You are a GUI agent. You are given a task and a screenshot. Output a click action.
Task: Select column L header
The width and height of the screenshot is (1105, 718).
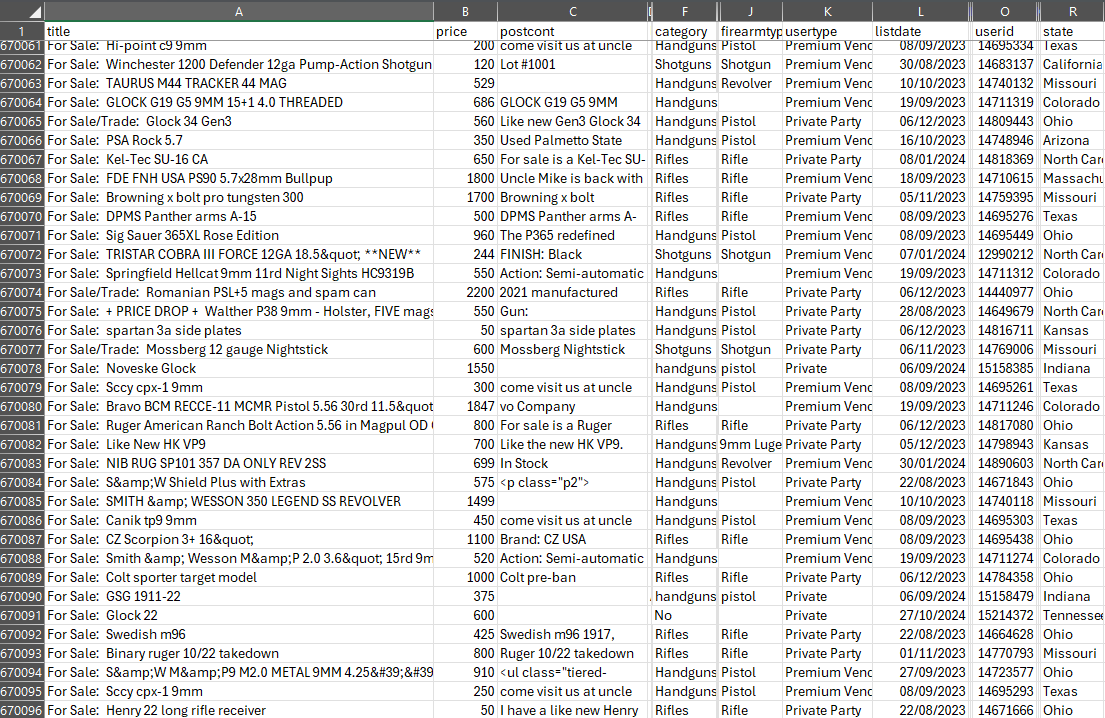coord(920,11)
